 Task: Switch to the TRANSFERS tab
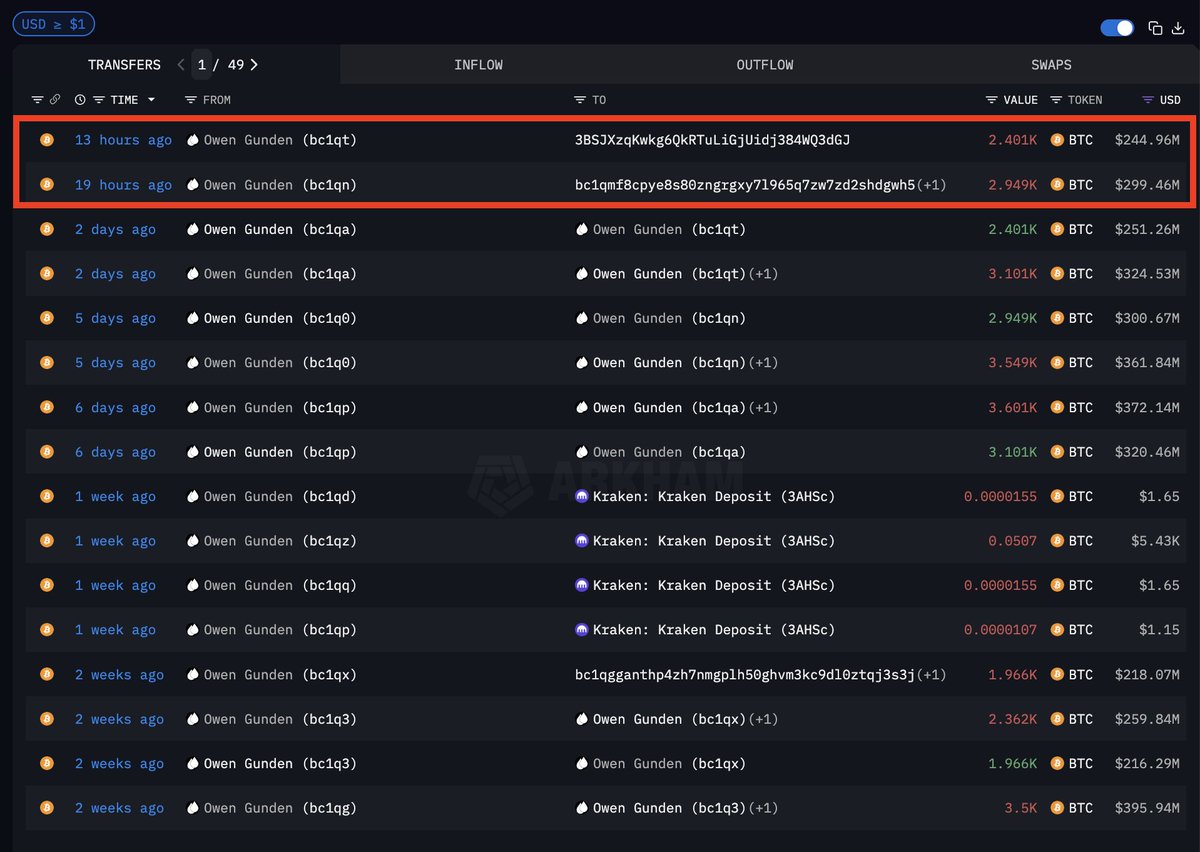click(124, 65)
